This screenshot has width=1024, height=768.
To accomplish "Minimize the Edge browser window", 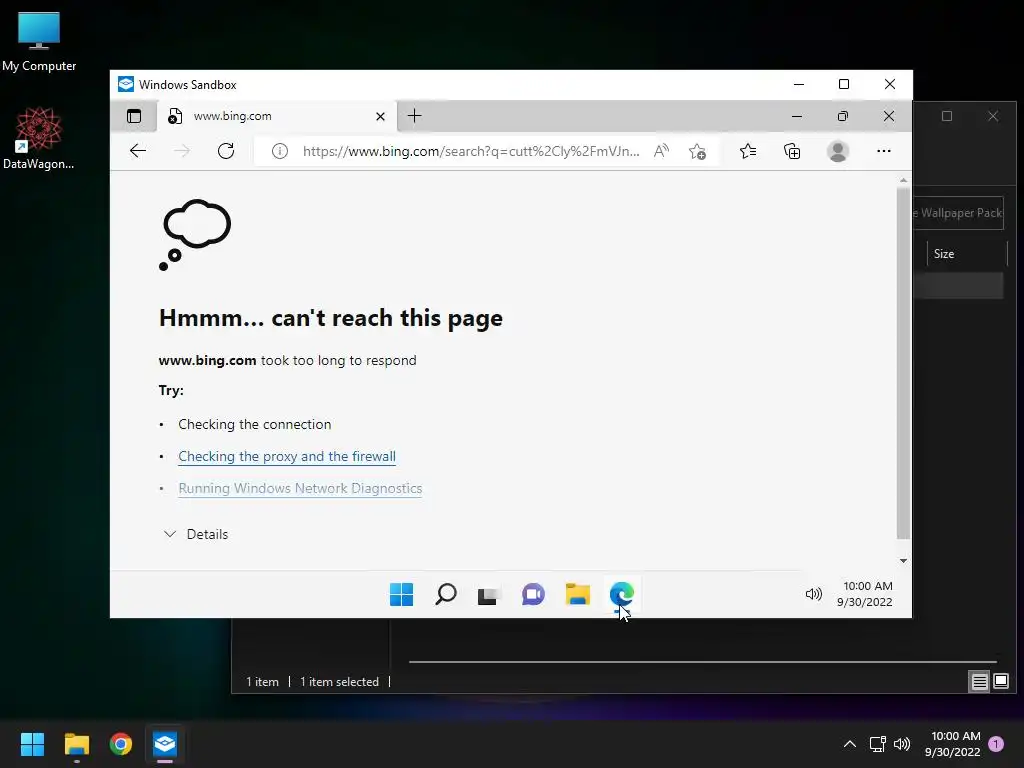I will (x=797, y=116).
